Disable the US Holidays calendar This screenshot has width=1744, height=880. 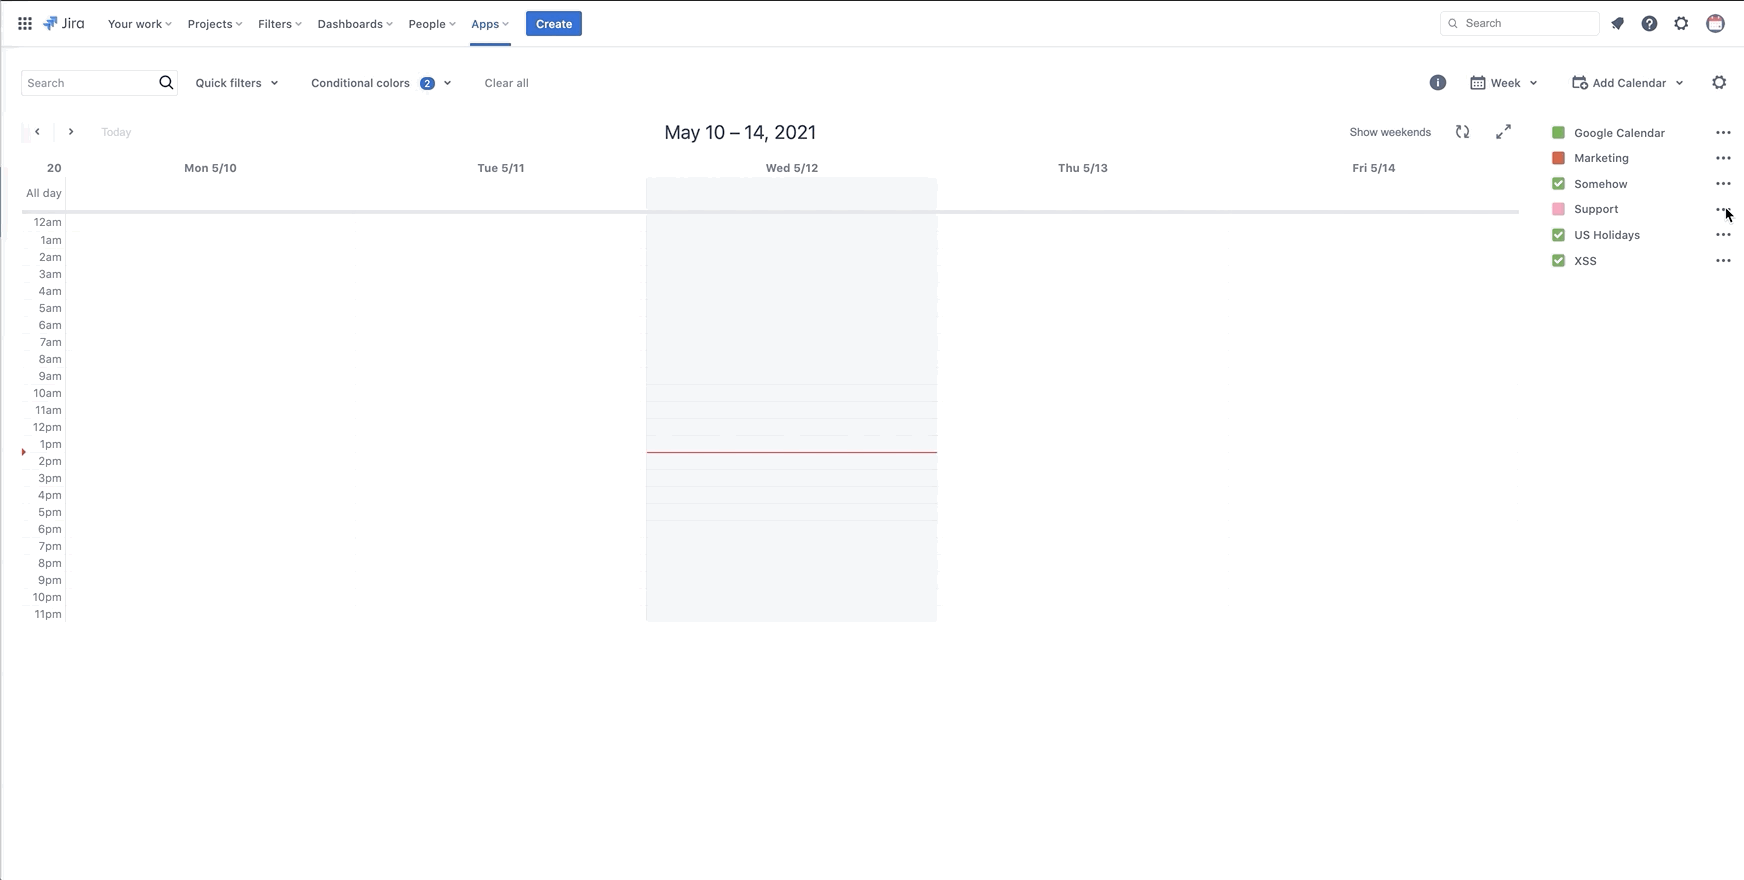(x=1558, y=235)
